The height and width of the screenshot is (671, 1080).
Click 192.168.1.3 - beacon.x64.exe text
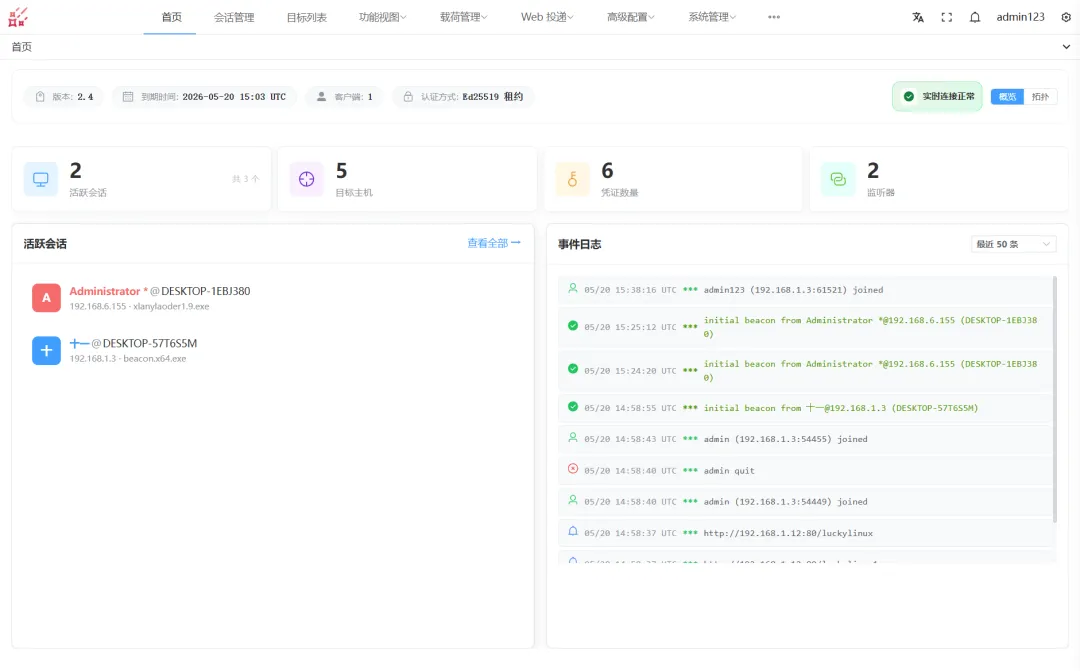click(x=127, y=359)
